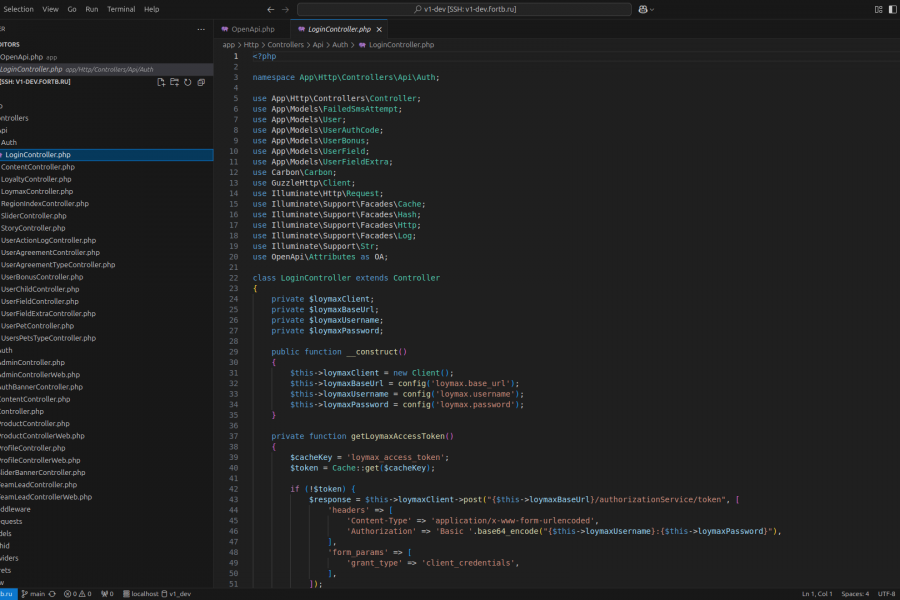This screenshot has width=900, height=600.
Task: Click the New File icon in Explorer
Action: pos(161,82)
